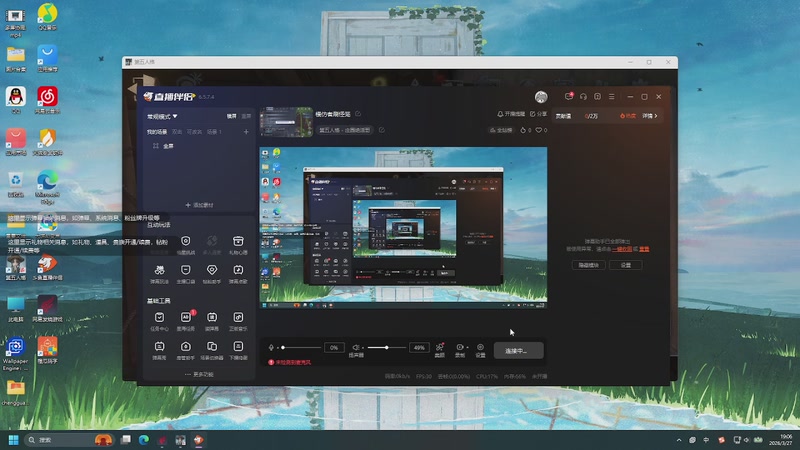
Task: Select the 我的场景 scene tab
Action: pos(157,132)
